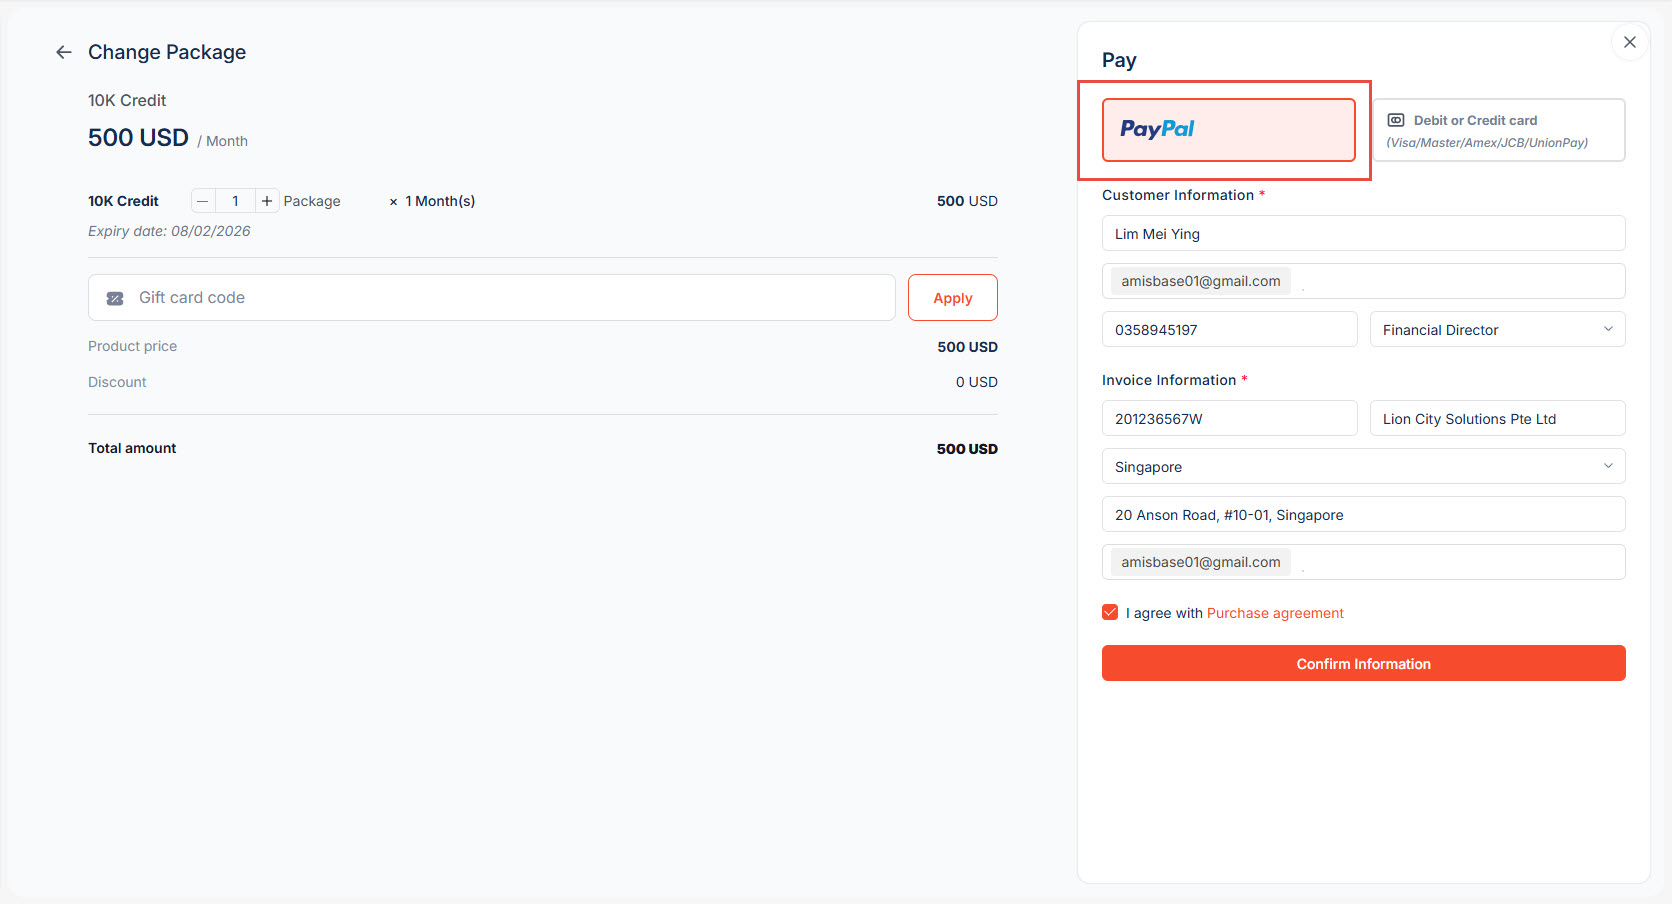Click the card icon in Debit option
This screenshot has width=1672, height=904.
1396,120
